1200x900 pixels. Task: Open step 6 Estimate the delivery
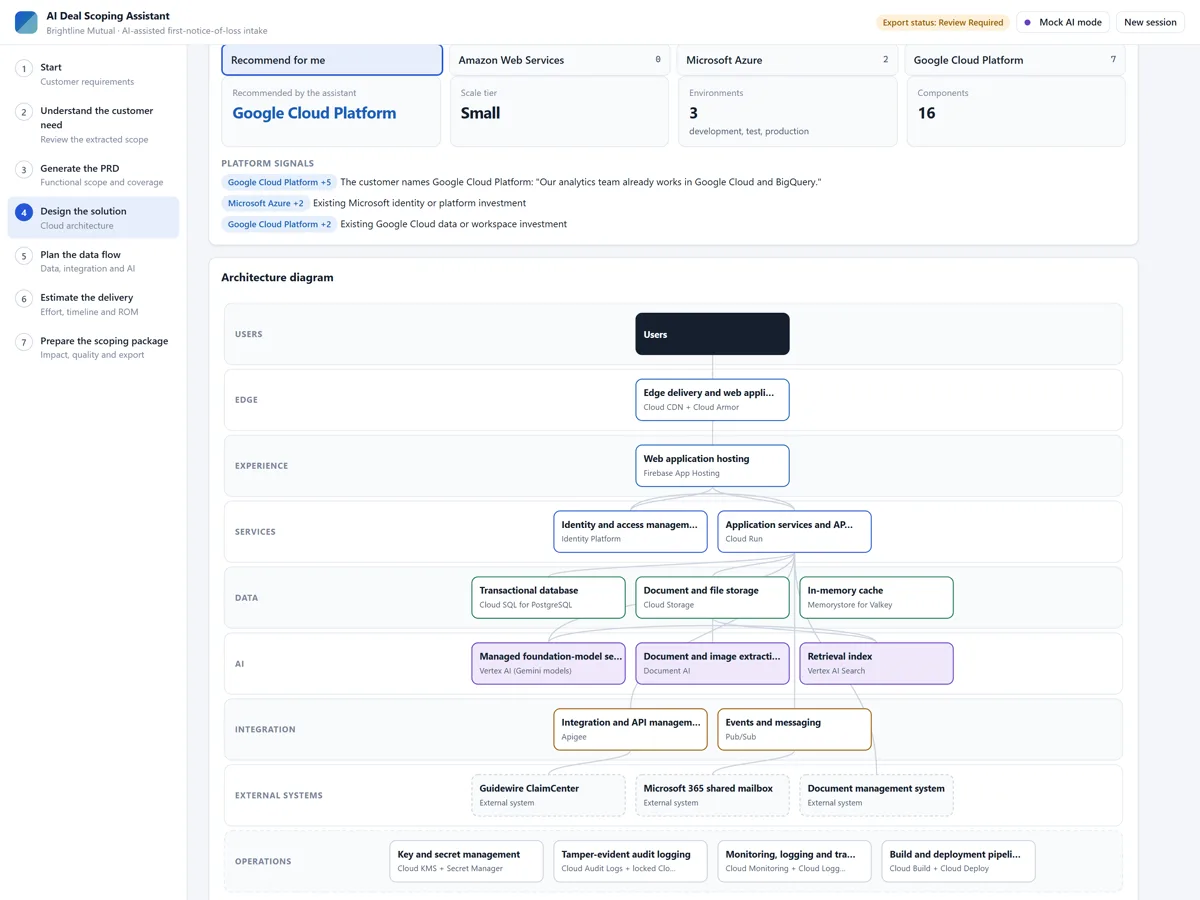[x=93, y=304]
